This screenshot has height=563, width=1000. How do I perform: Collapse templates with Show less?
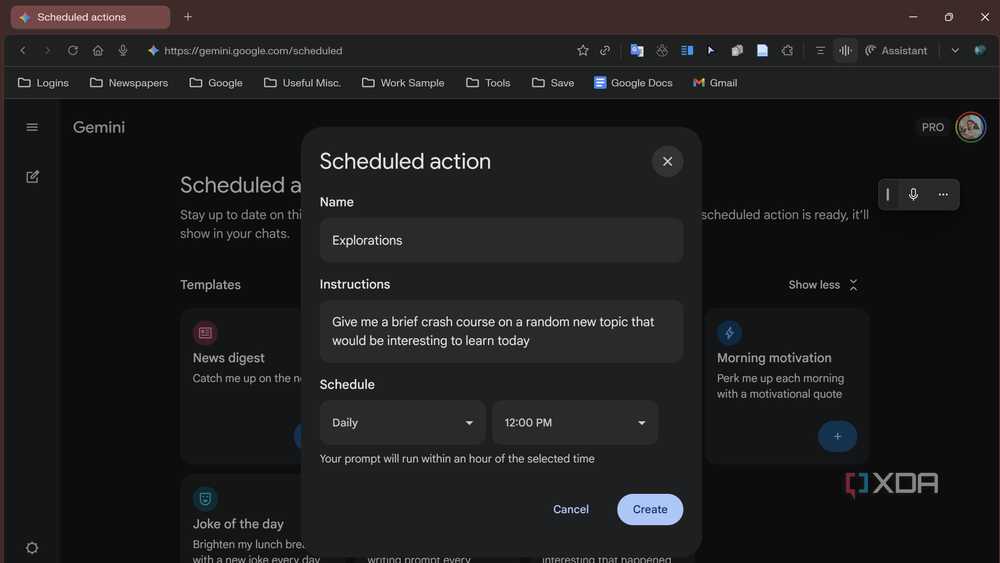(x=823, y=285)
